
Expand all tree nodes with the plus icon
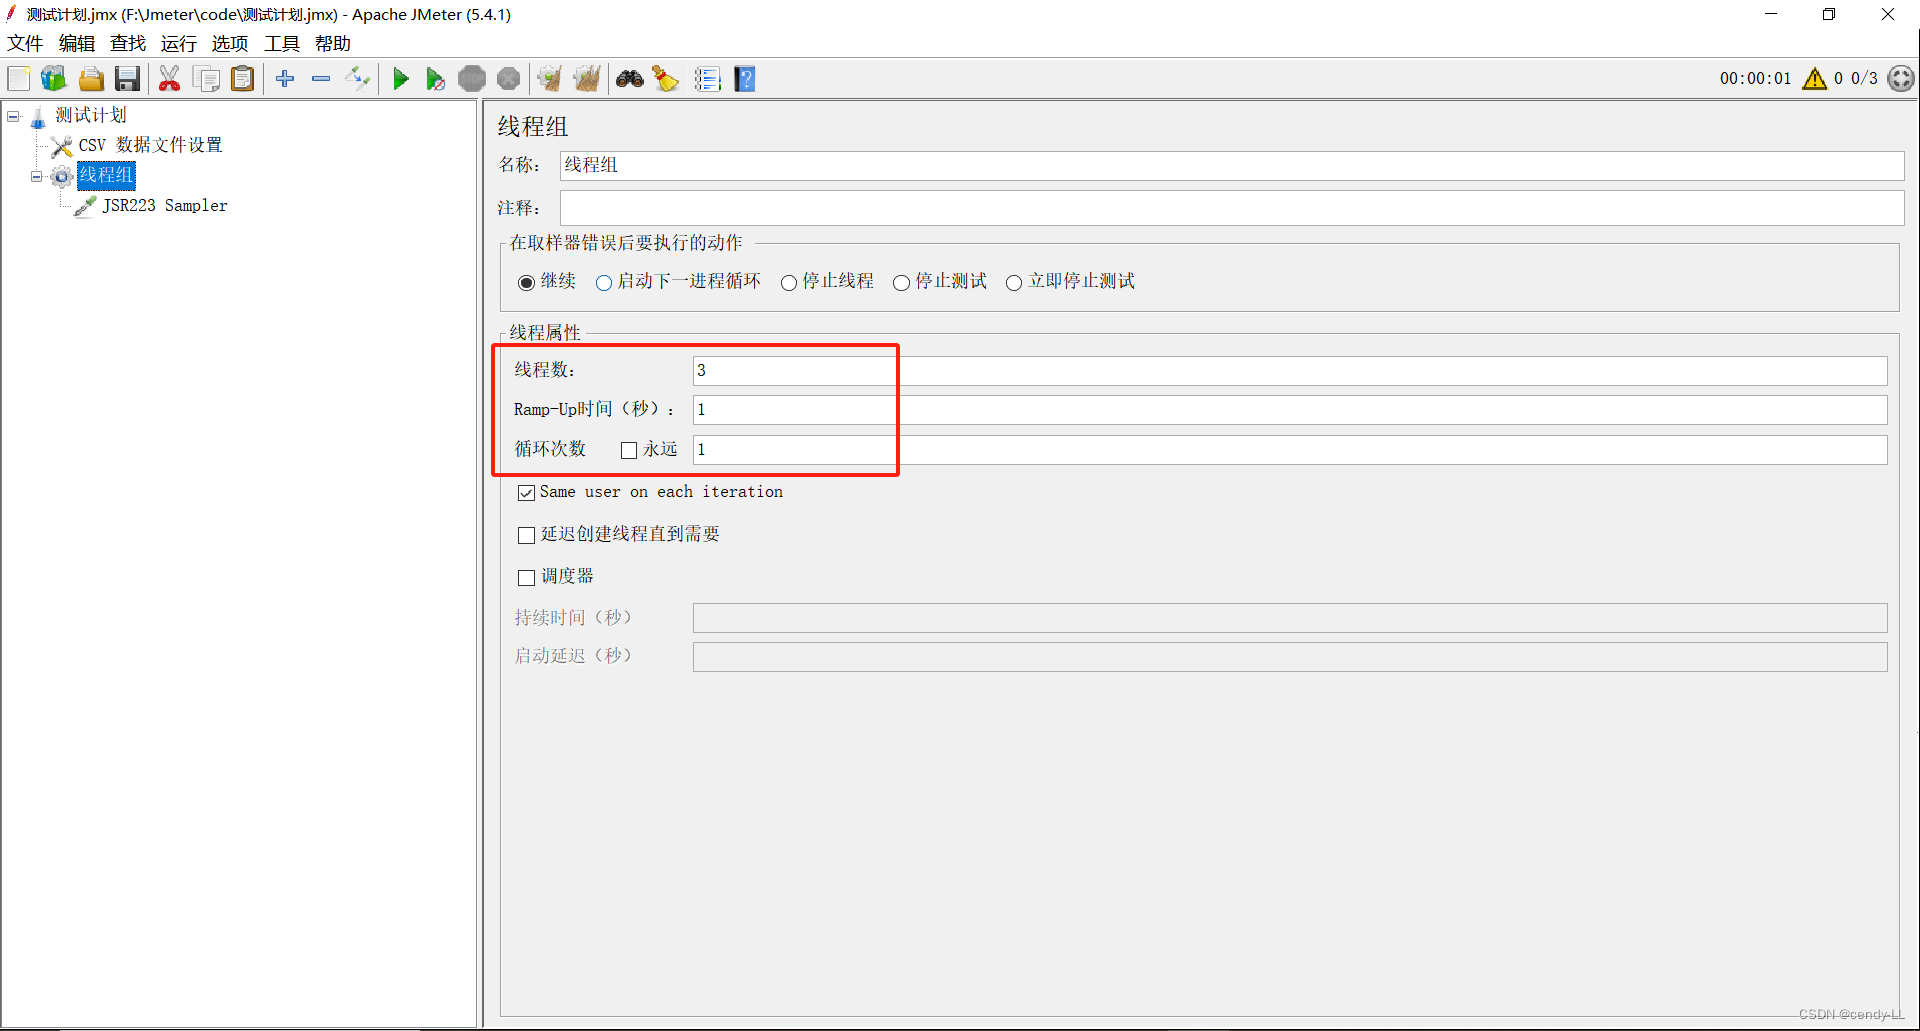pyautogui.click(x=284, y=78)
